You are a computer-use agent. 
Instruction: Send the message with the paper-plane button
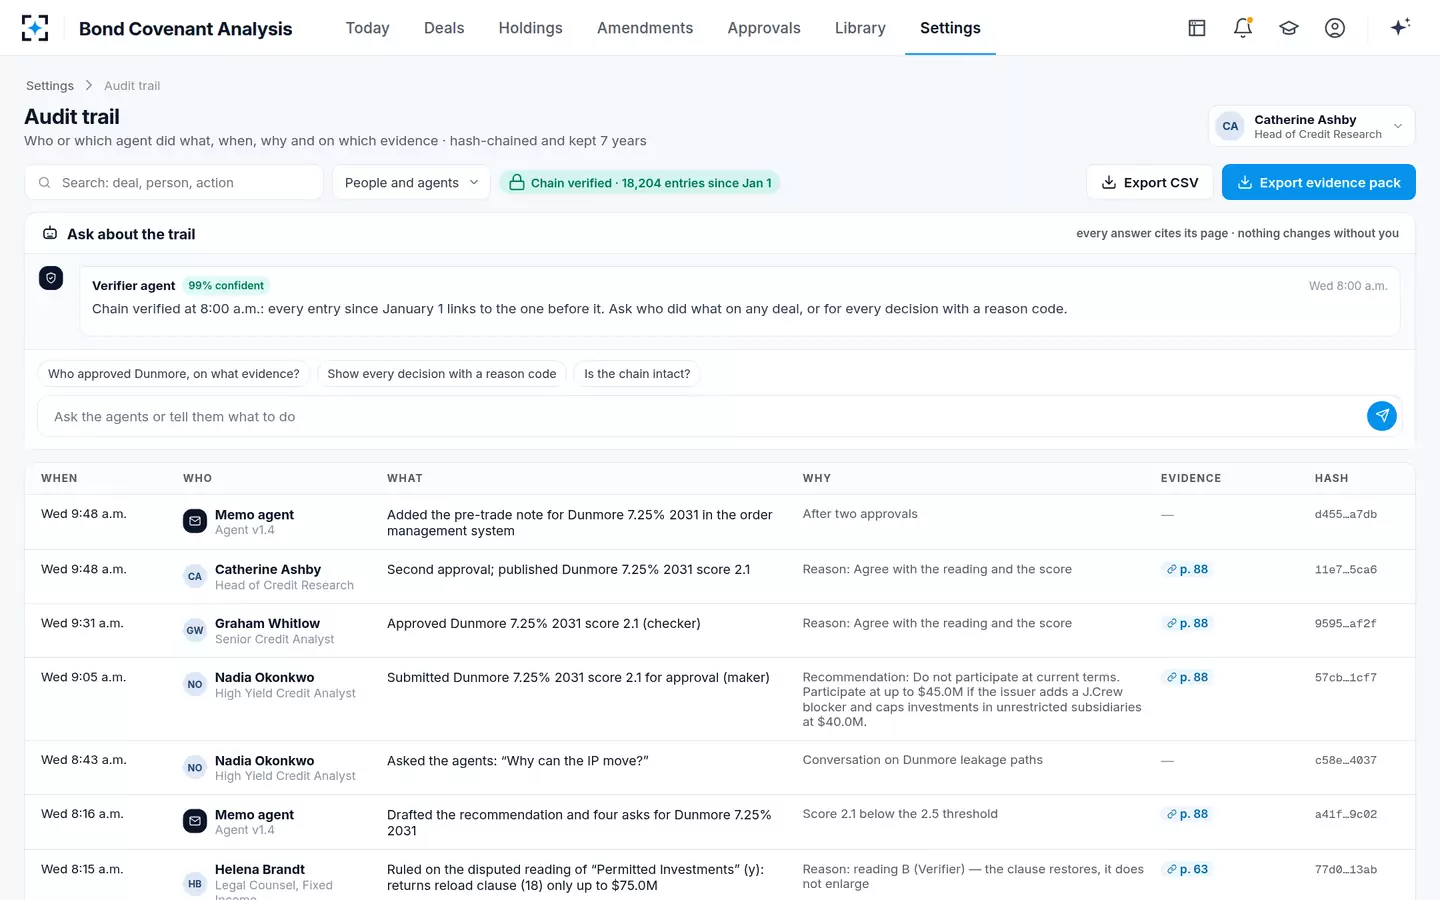pyautogui.click(x=1382, y=416)
